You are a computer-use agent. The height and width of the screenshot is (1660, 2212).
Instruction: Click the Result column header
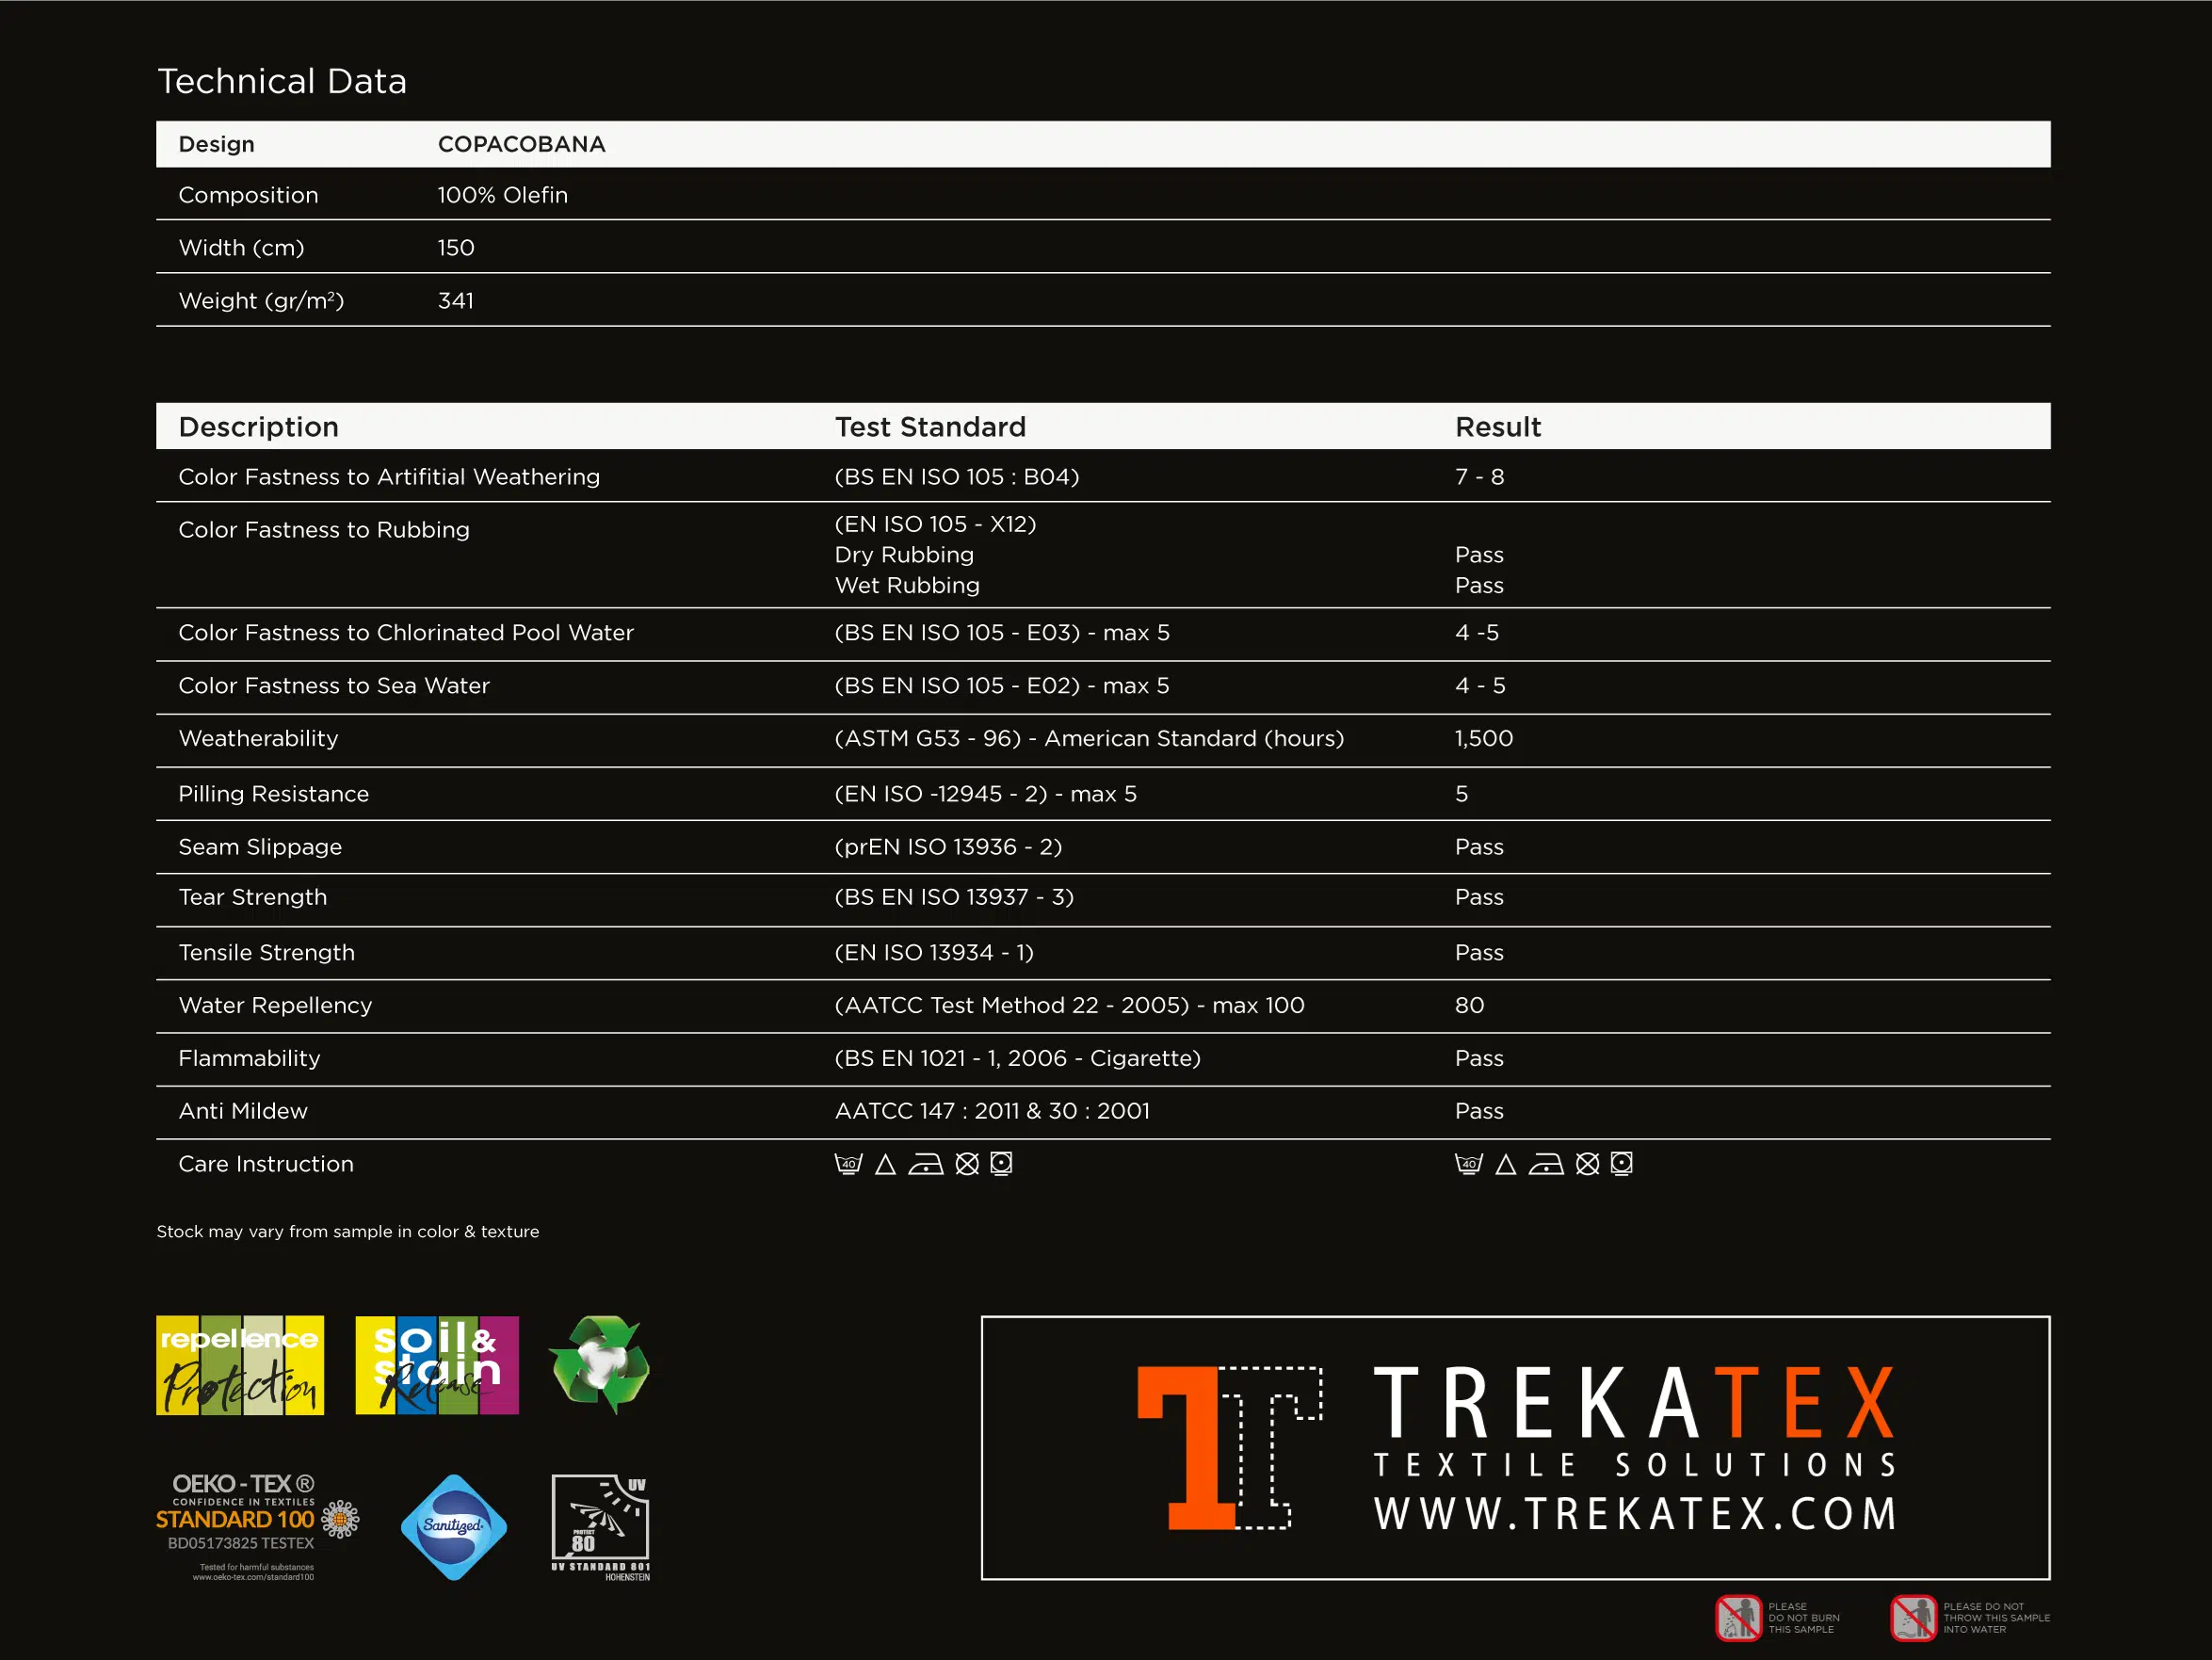pos(1497,427)
